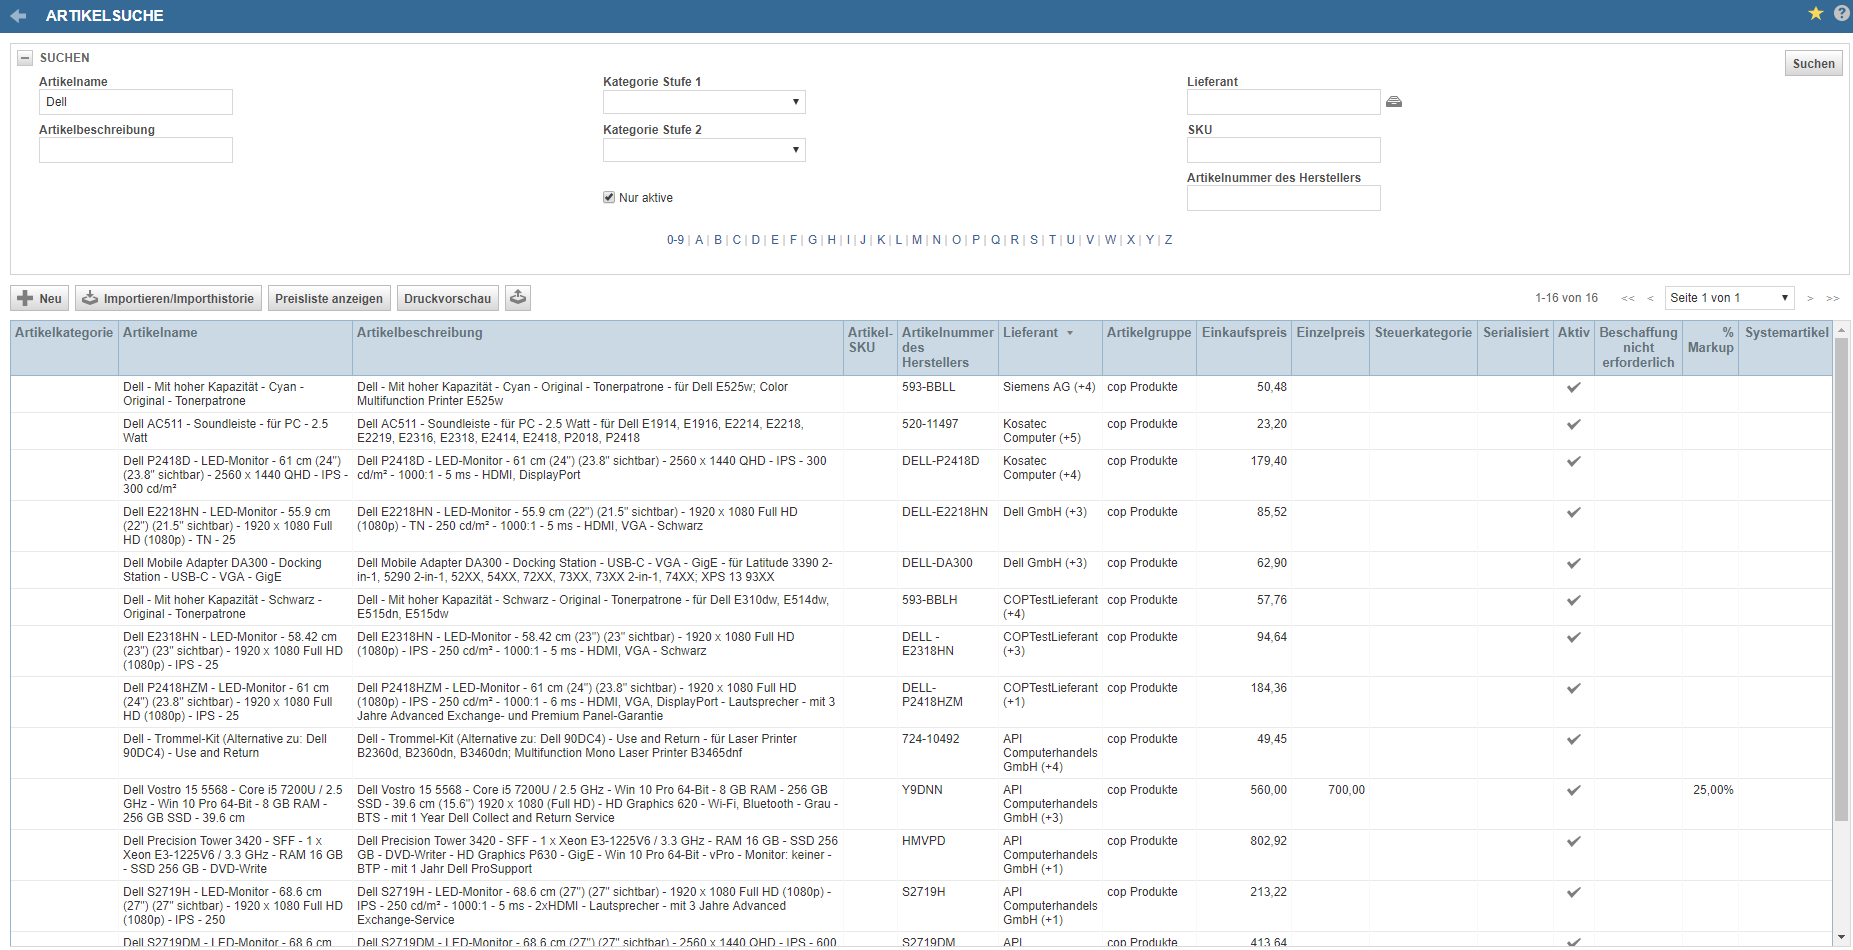
Task: Focus the SKU search field
Action: coord(1284,150)
